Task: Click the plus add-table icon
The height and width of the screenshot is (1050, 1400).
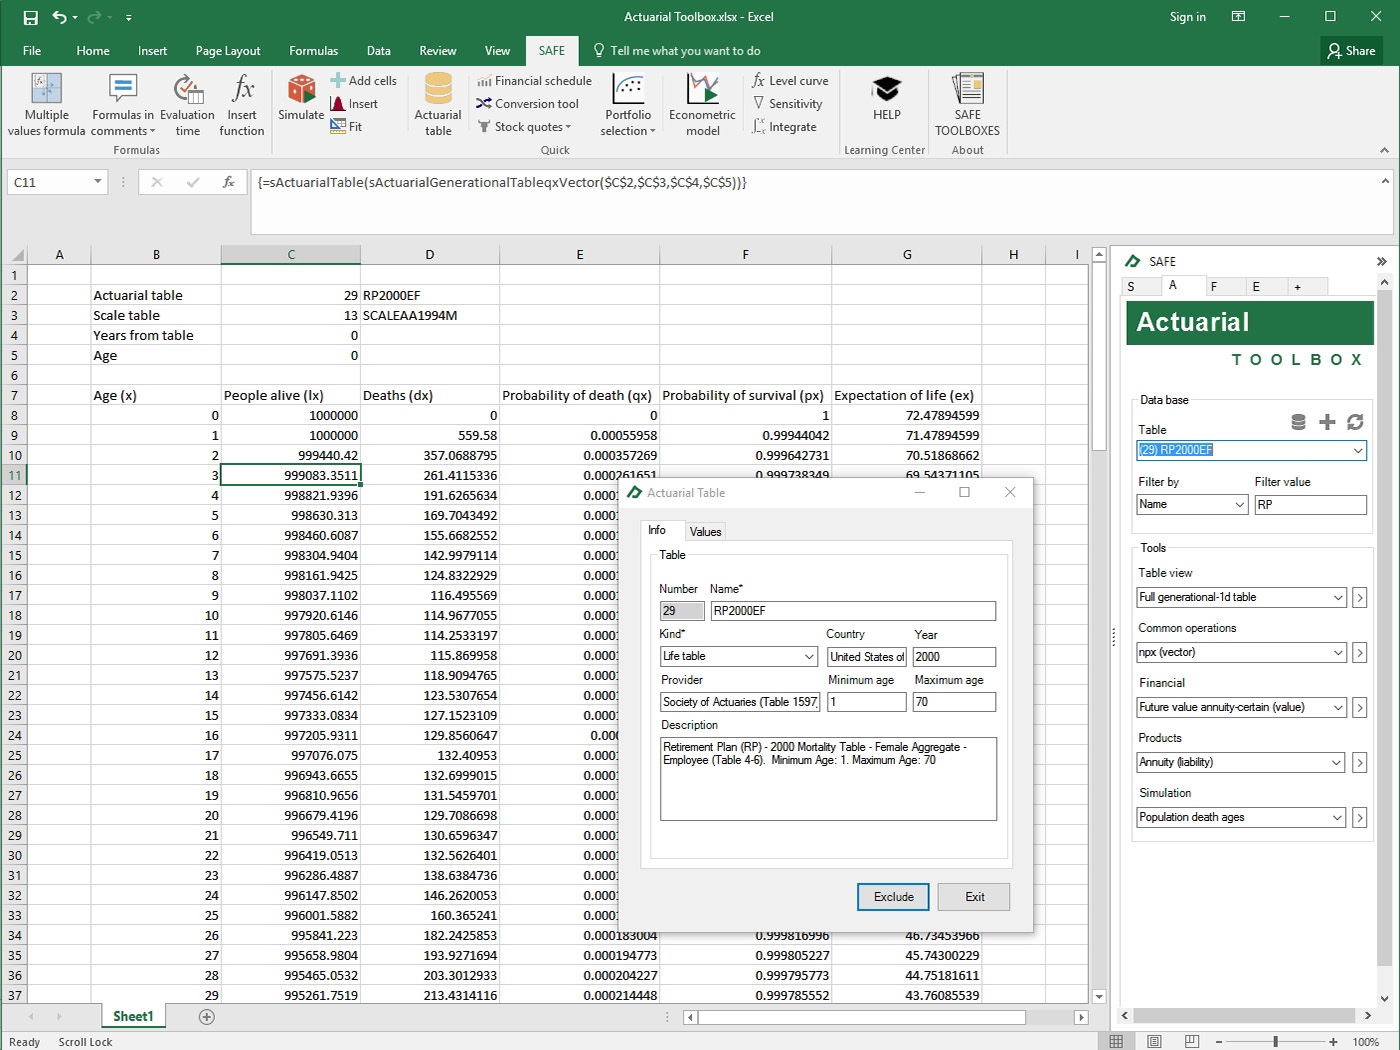Action: [x=1327, y=422]
